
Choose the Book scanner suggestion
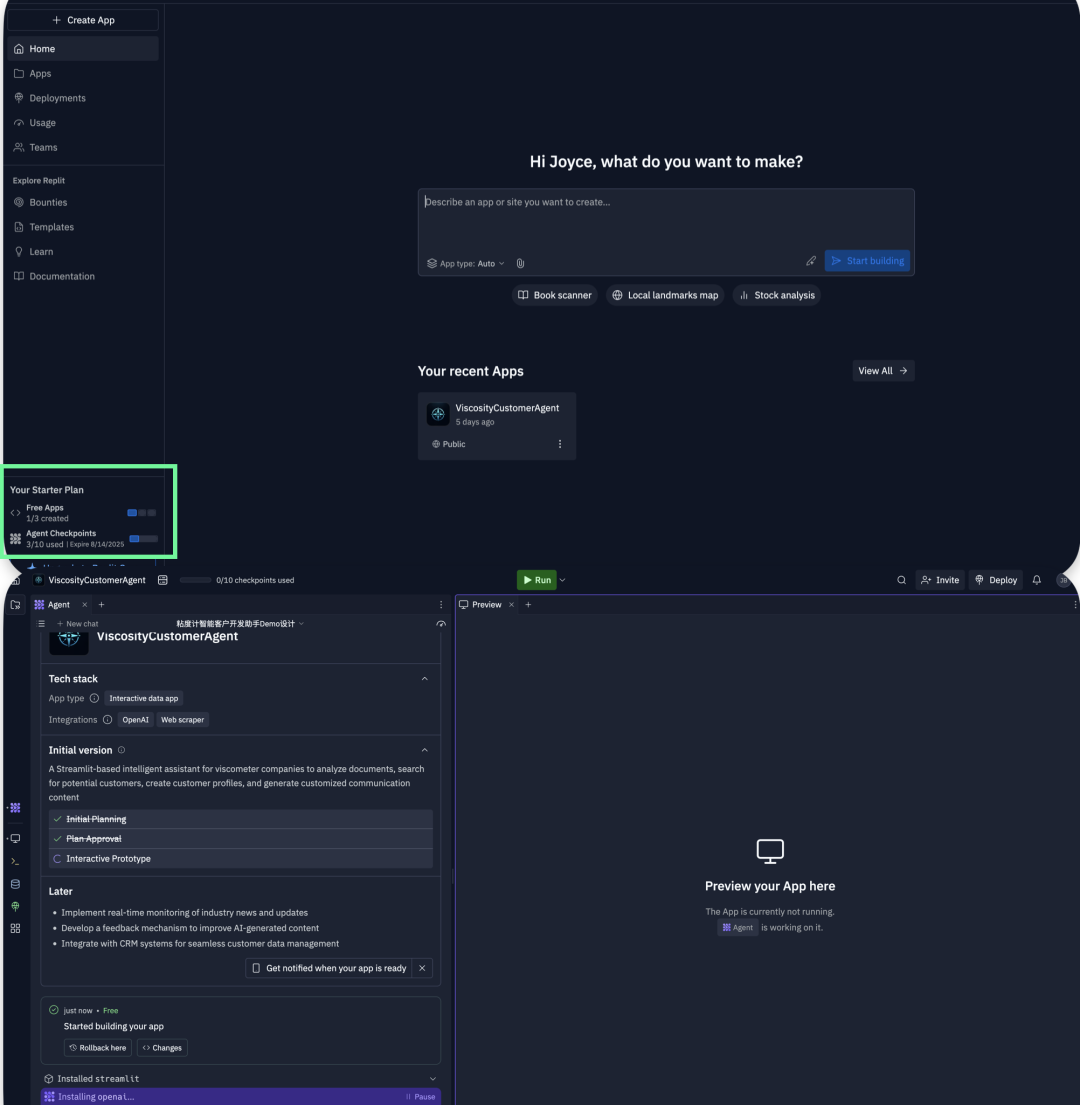pyautogui.click(x=554, y=295)
